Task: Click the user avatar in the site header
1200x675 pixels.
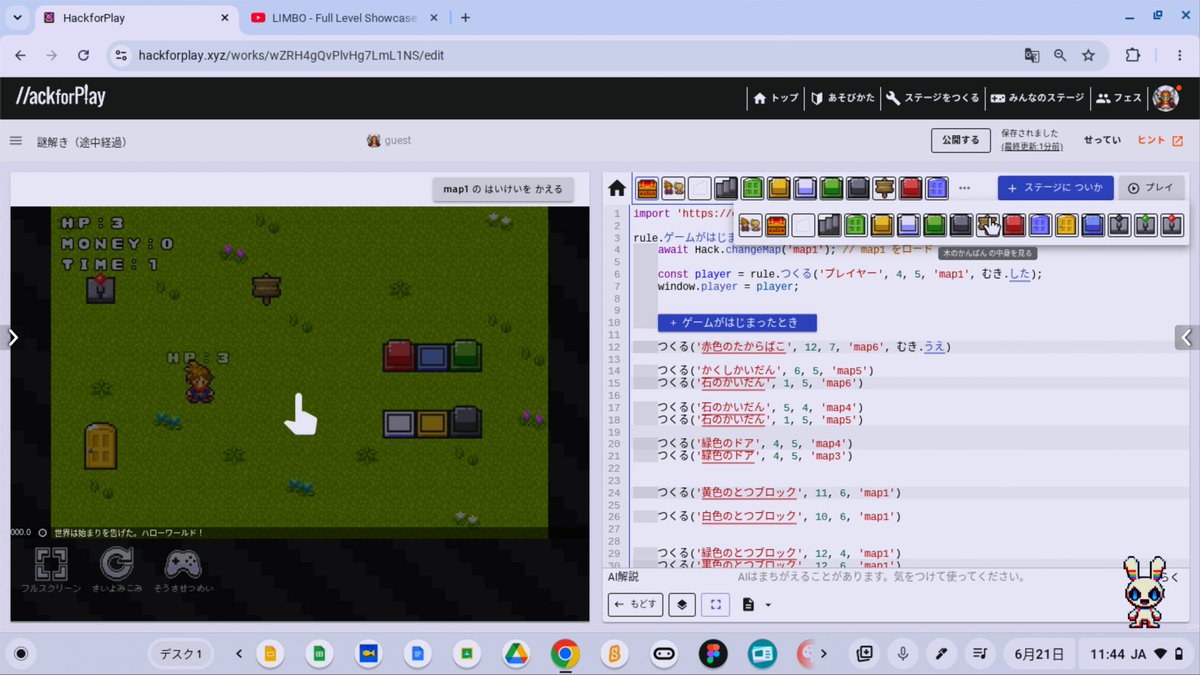Action: [x=1165, y=98]
